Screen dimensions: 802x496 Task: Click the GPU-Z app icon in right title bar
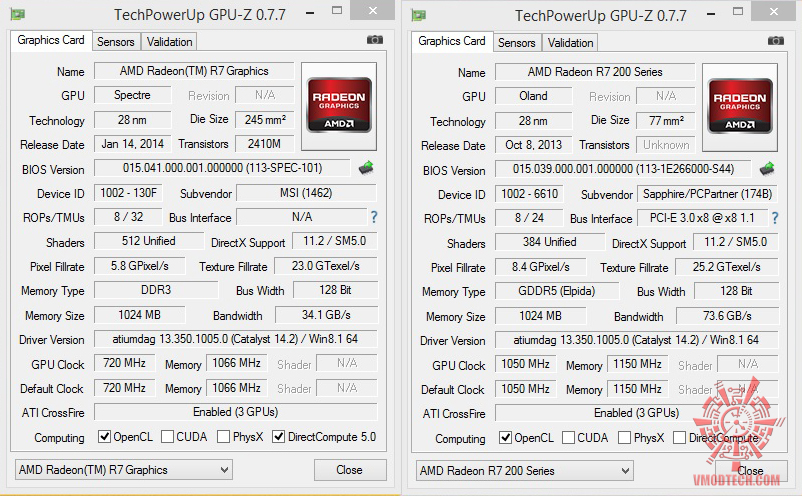(419, 15)
